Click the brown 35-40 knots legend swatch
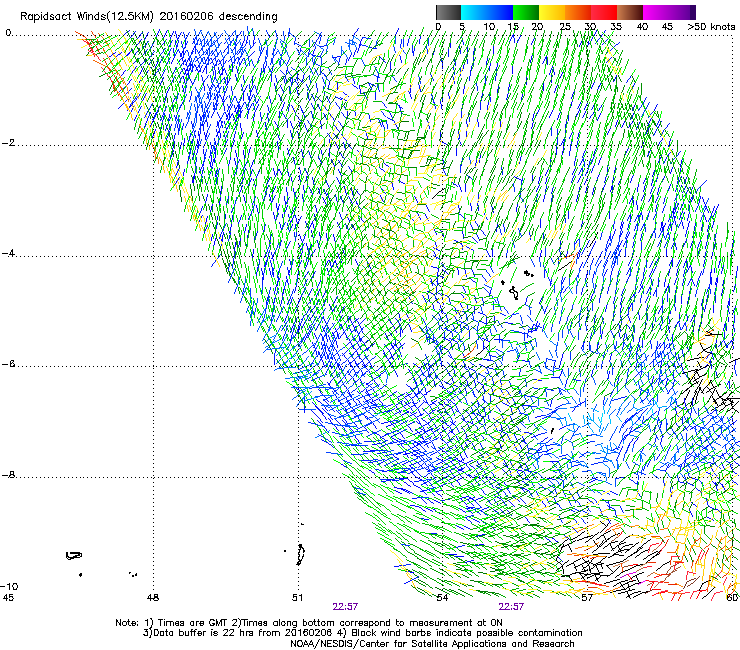 [x=630, y=13]
